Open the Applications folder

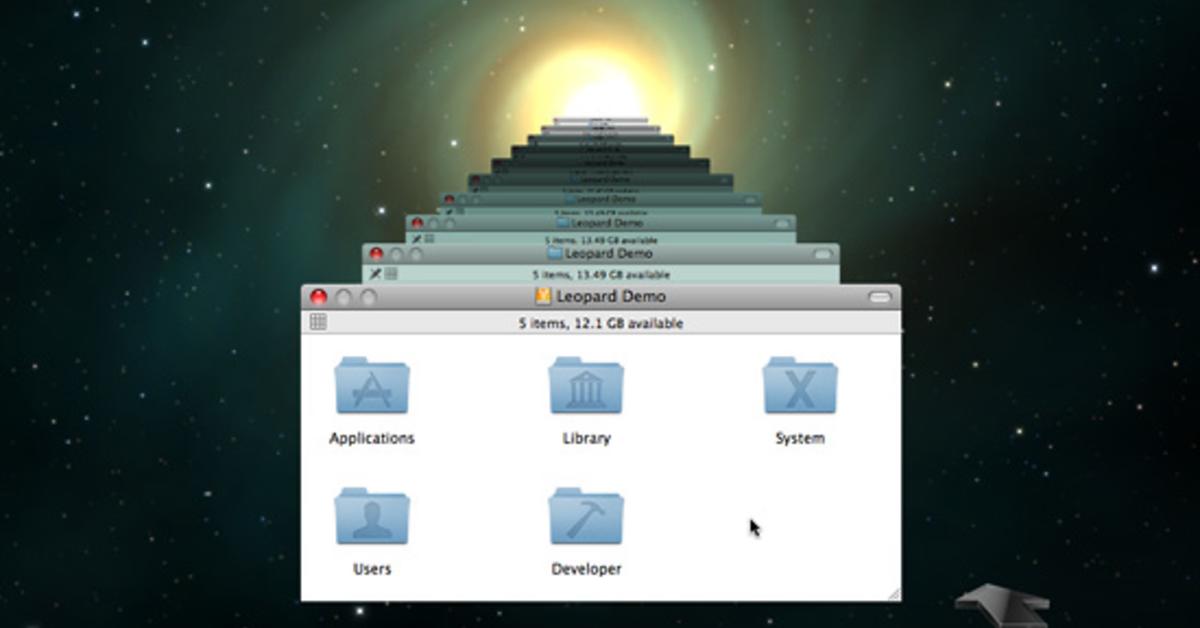click(x=372, y=386)
